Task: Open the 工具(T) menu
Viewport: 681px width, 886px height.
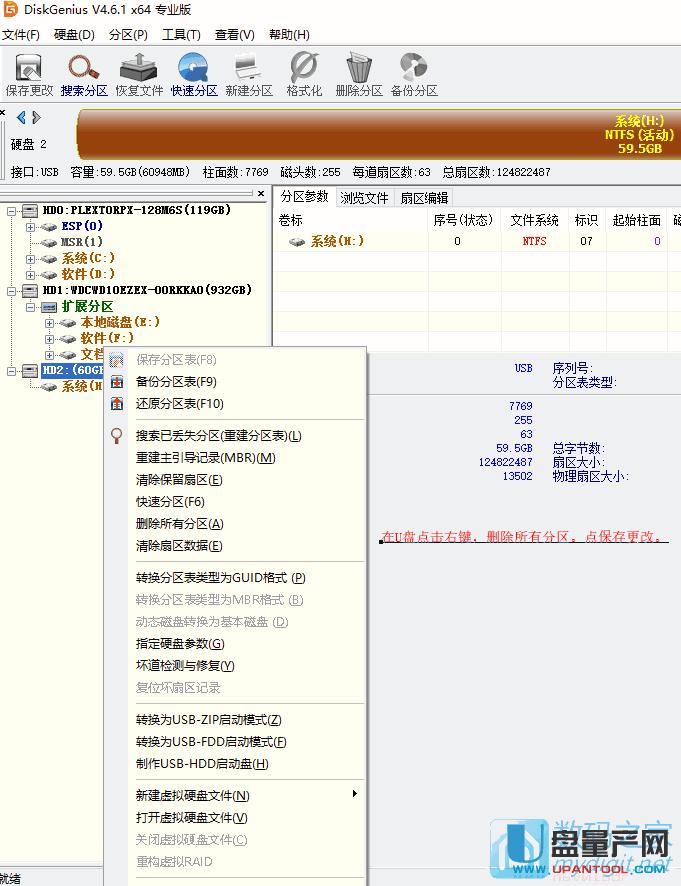Action: coord(181,35)
